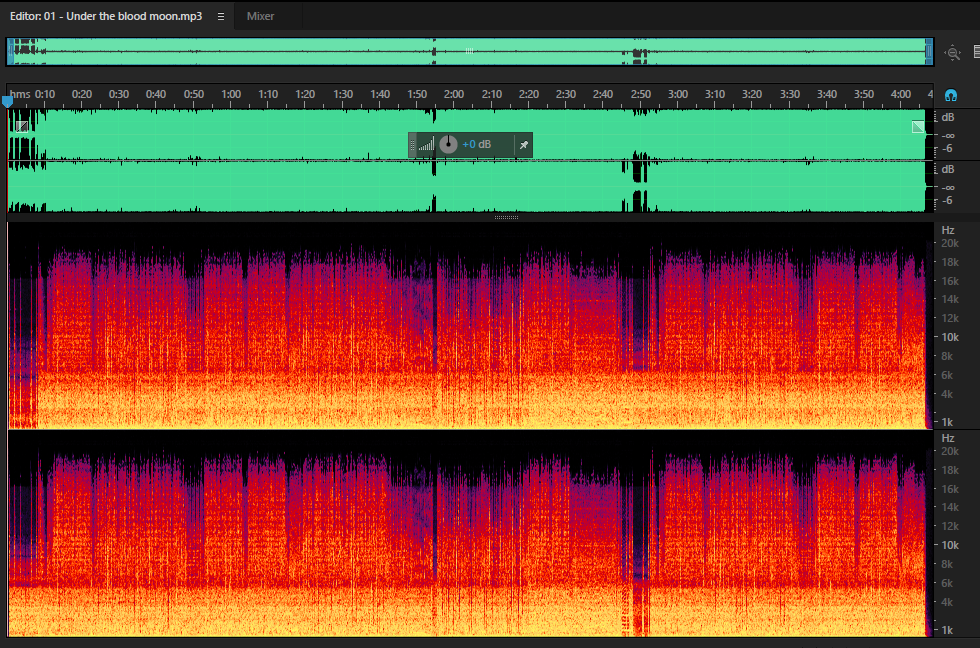The height and width of the screenshot is (648, 980).
Task: Click the 3:30 mark on the time ruler
Action: [x=789, y=94]
